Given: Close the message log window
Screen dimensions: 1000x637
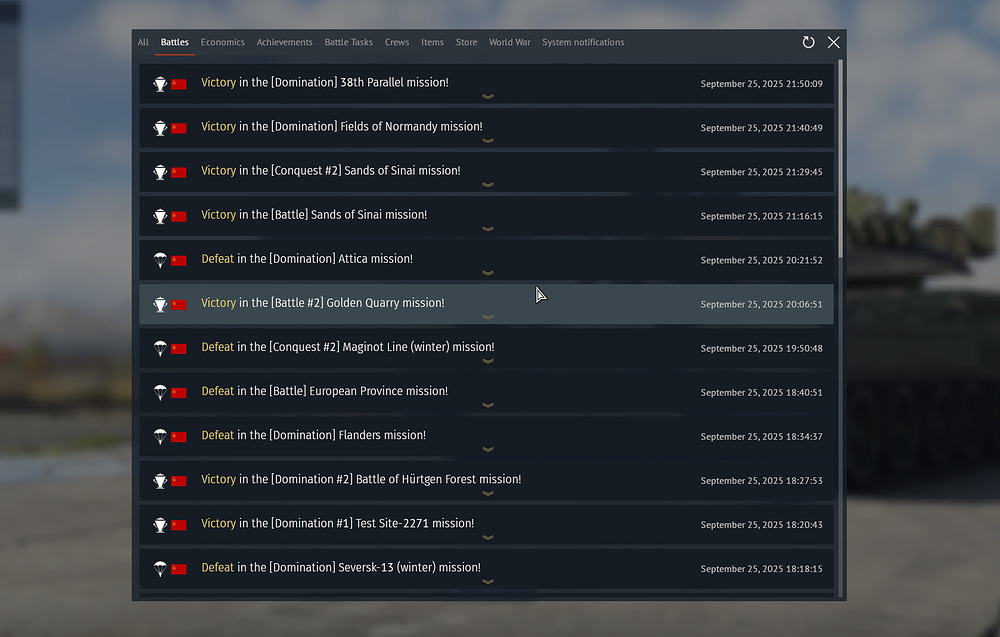Looking at the screenshot, I should point(833,42).
